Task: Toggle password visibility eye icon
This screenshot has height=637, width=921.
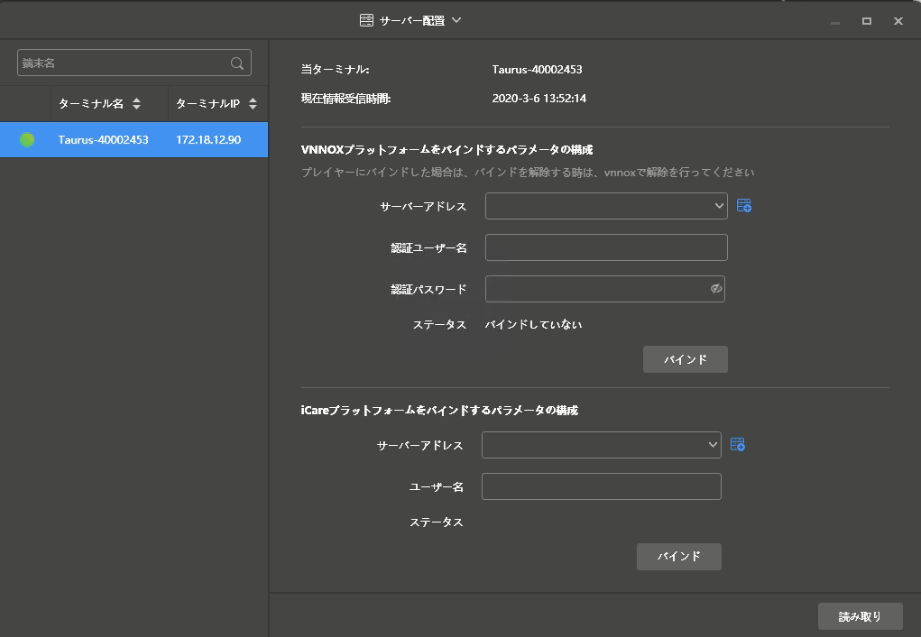Action: (716, 289)
